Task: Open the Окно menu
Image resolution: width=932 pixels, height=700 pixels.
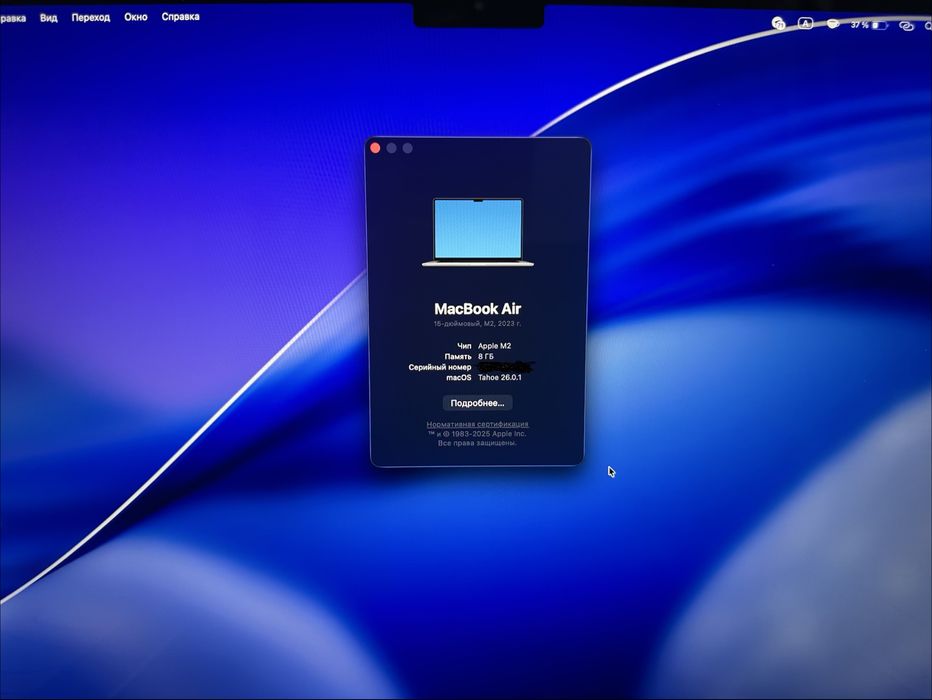Action: point(136,17)
